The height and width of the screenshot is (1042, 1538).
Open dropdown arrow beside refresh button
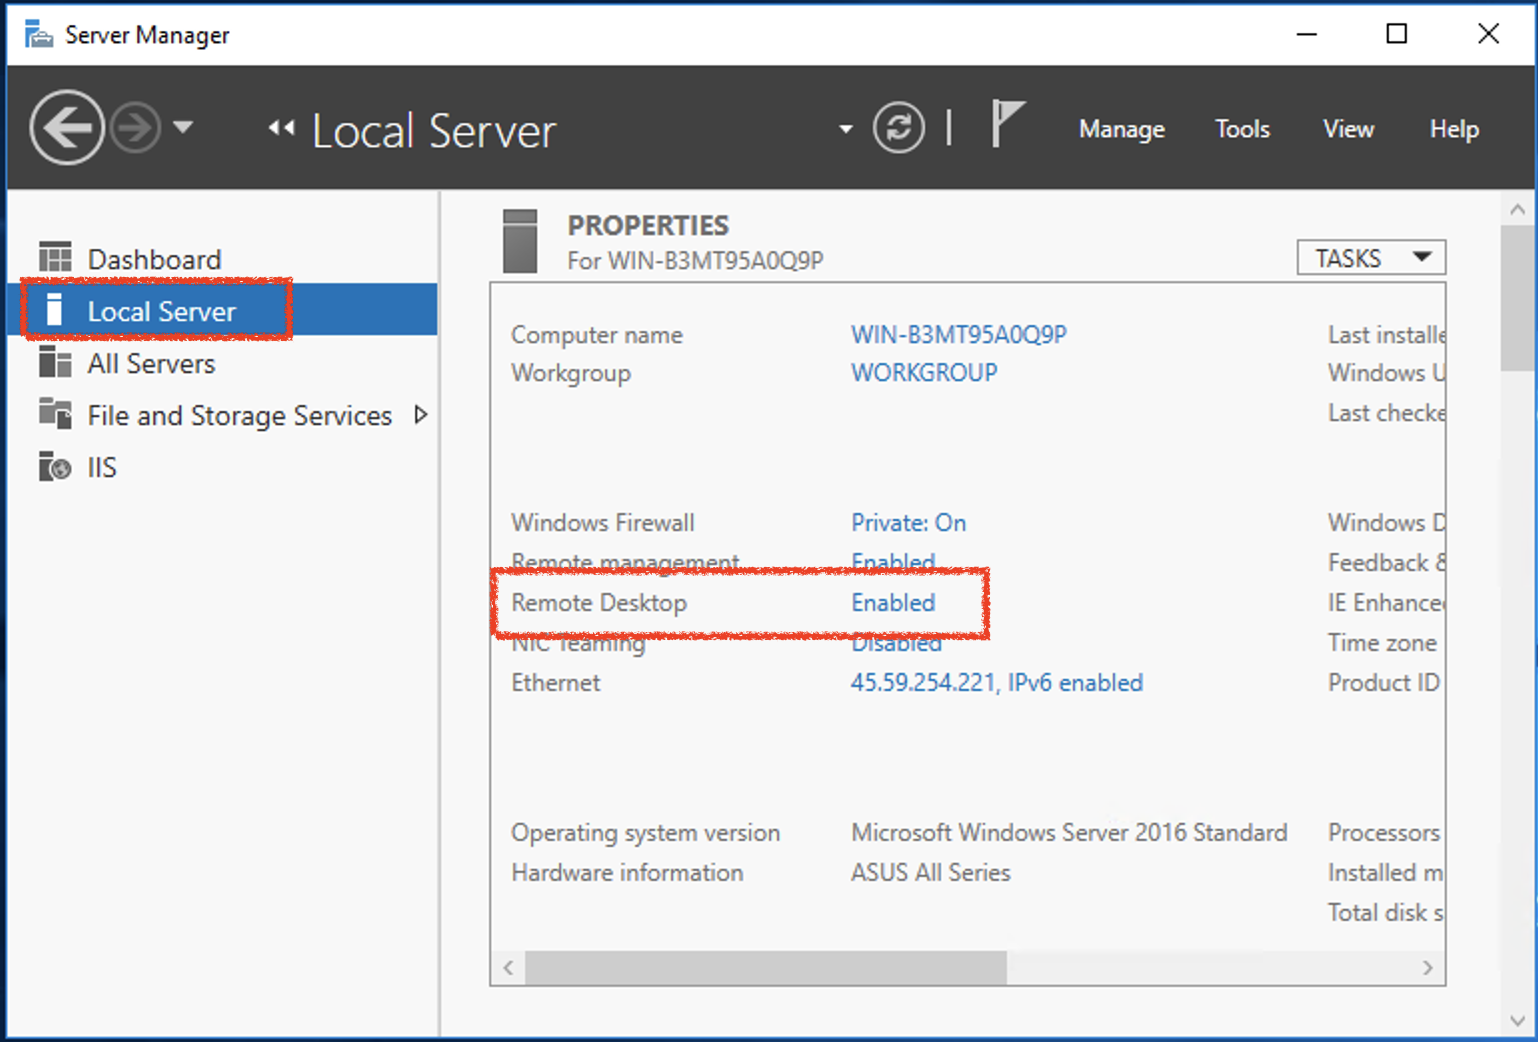click(x=846, y=129)
